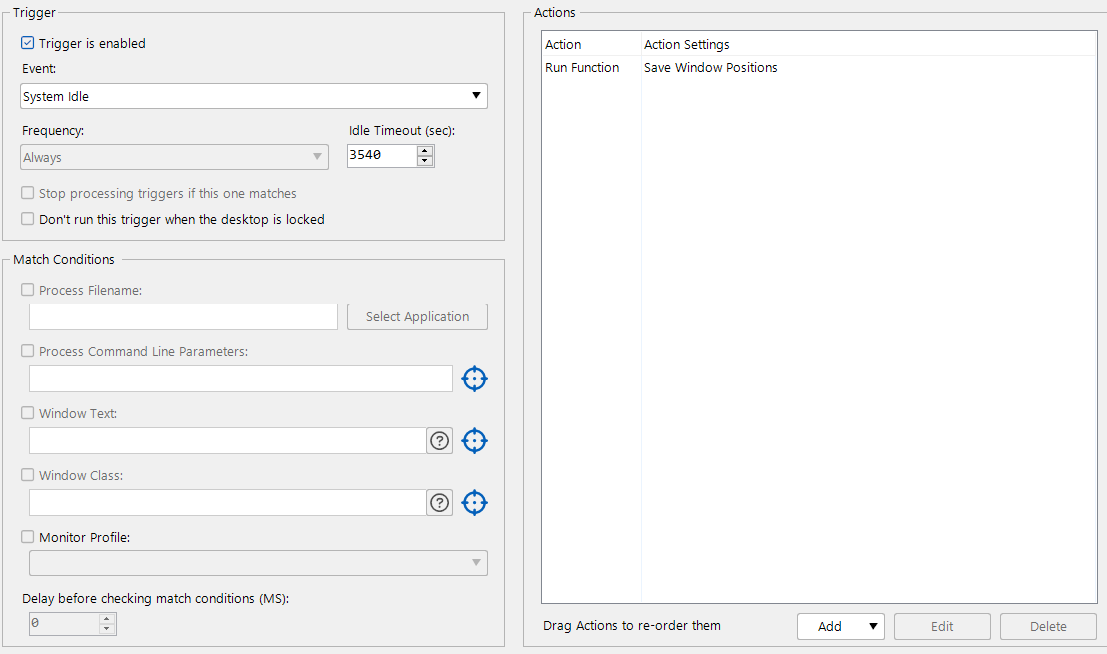
Task: Click target finder icon for Command Line Parameters
Action: (x=474, y=379)
